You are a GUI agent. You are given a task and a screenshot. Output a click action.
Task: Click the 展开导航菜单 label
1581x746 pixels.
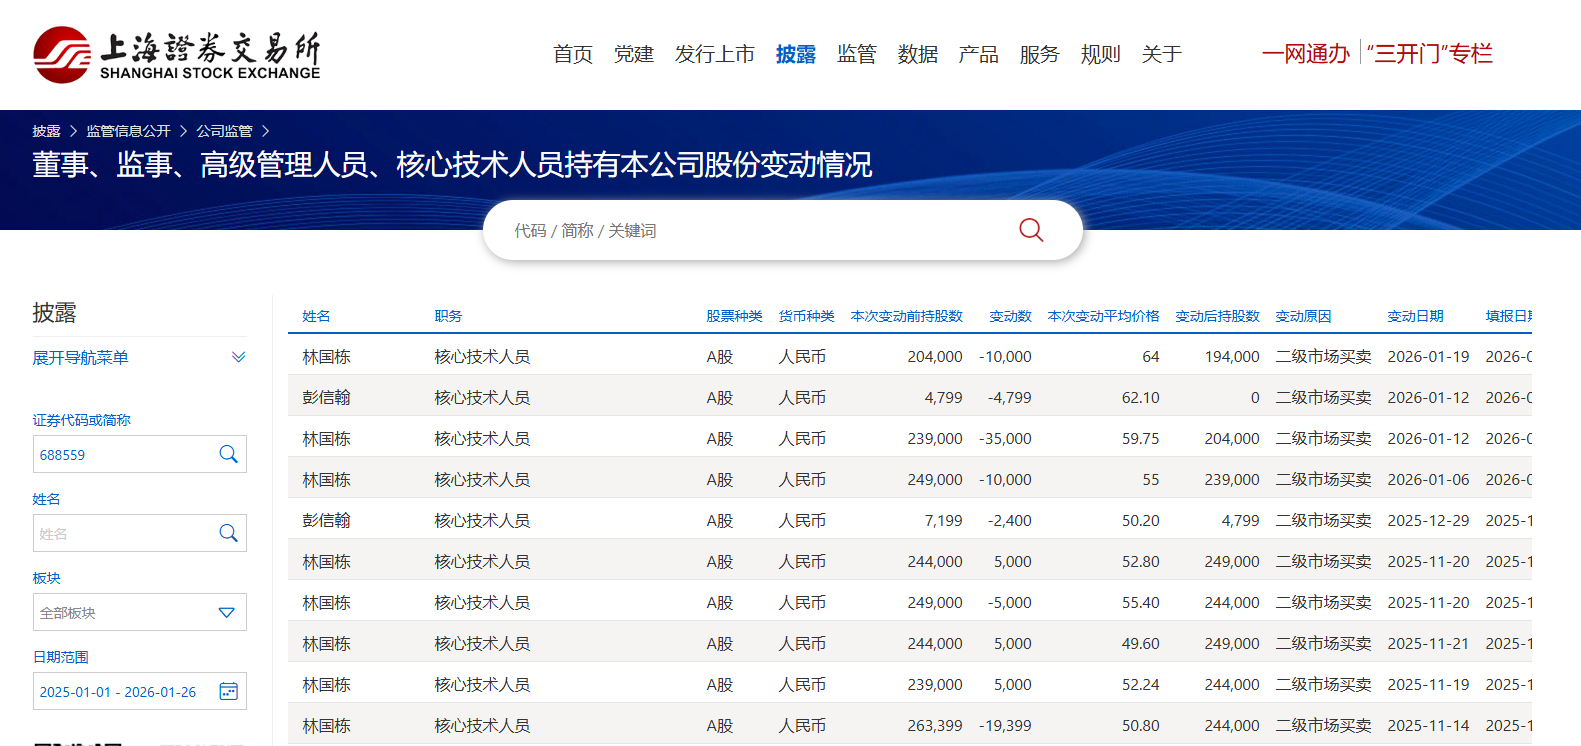point(80,357)
